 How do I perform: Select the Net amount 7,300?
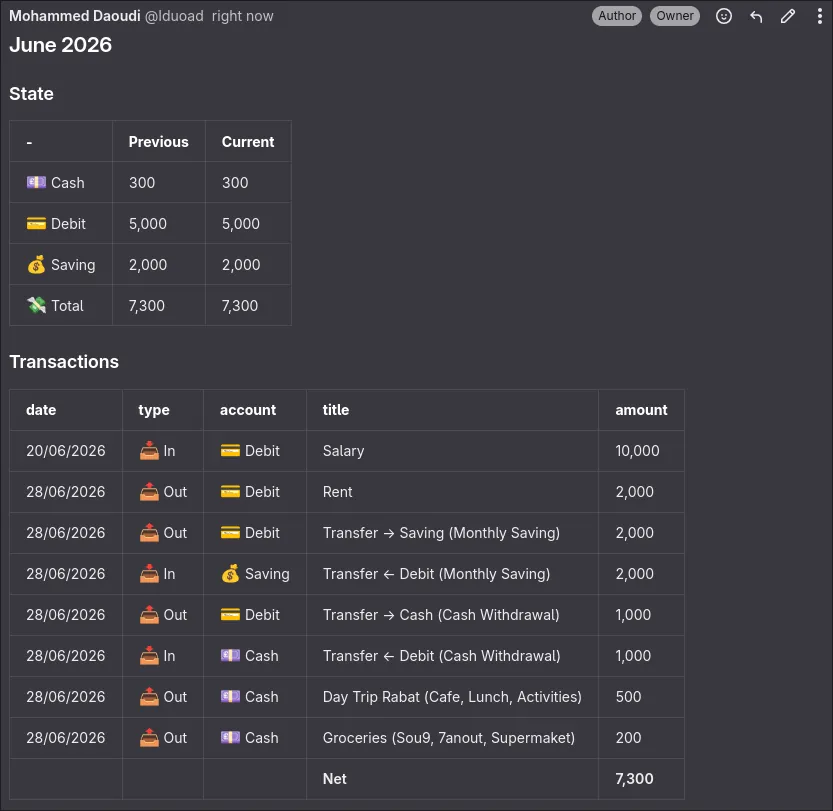[634, 779]
